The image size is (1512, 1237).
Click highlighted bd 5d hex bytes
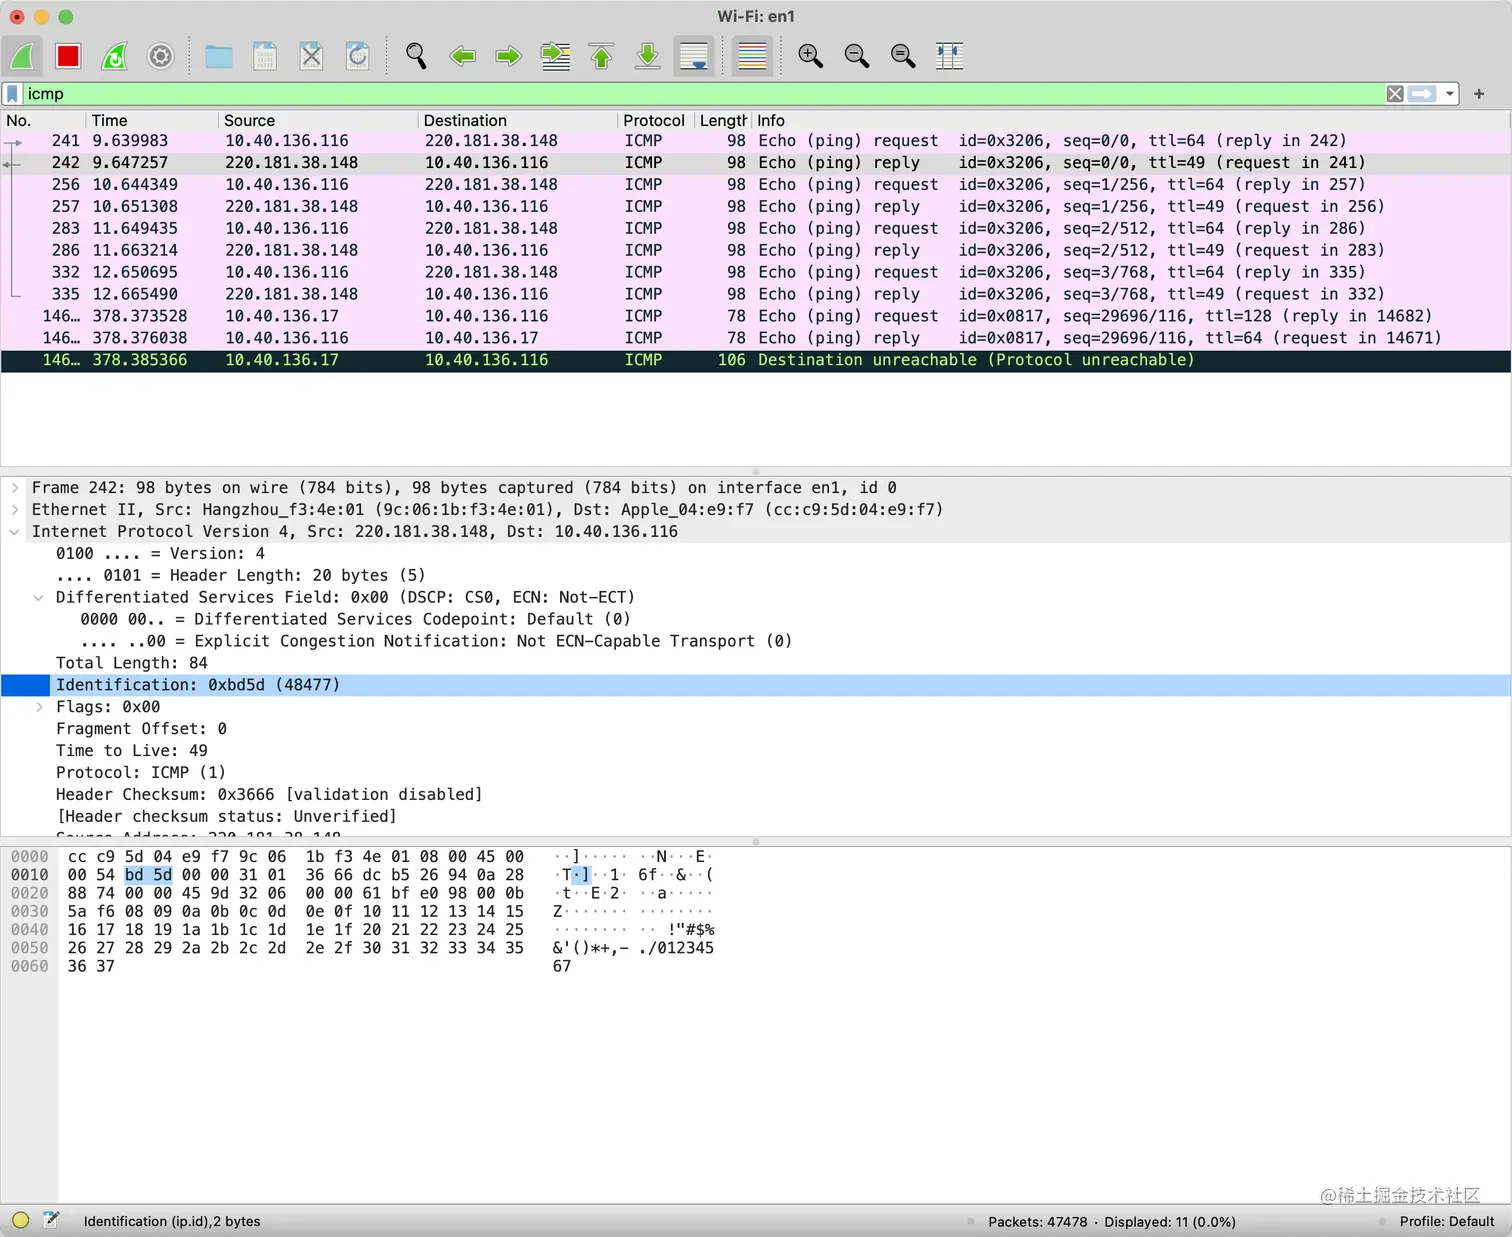148,875
